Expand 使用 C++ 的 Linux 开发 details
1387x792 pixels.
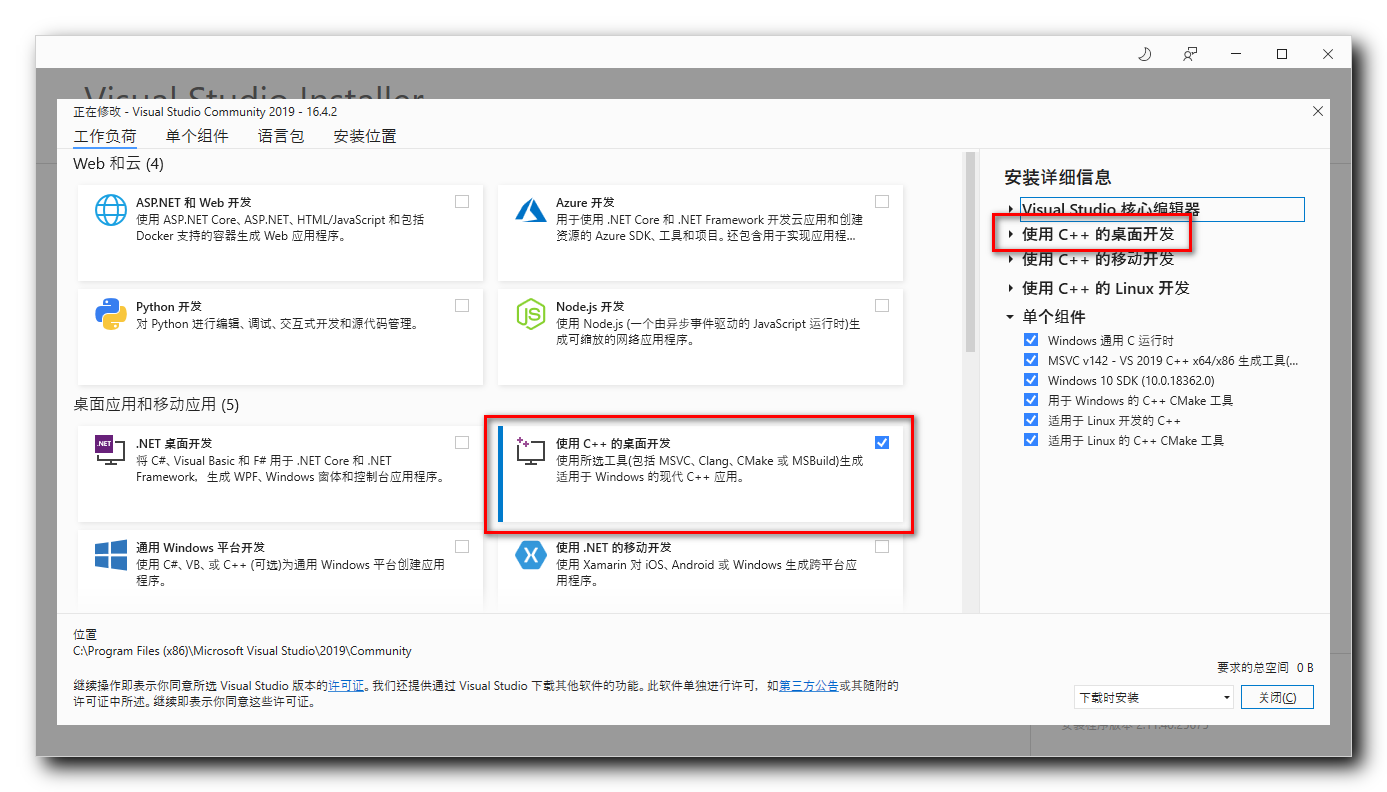pos(1011,288)
